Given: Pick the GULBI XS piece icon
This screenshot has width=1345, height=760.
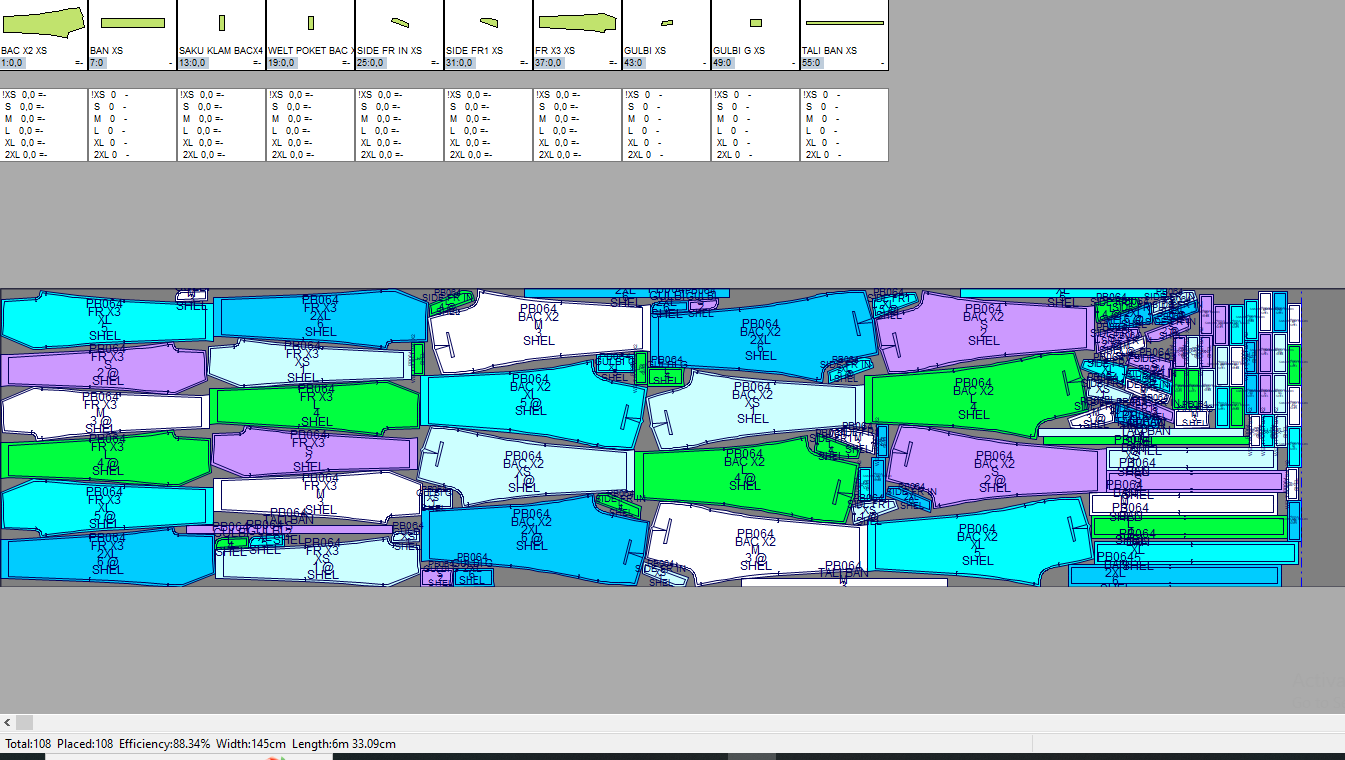Looking at the screenshot, I should (666, 22).
